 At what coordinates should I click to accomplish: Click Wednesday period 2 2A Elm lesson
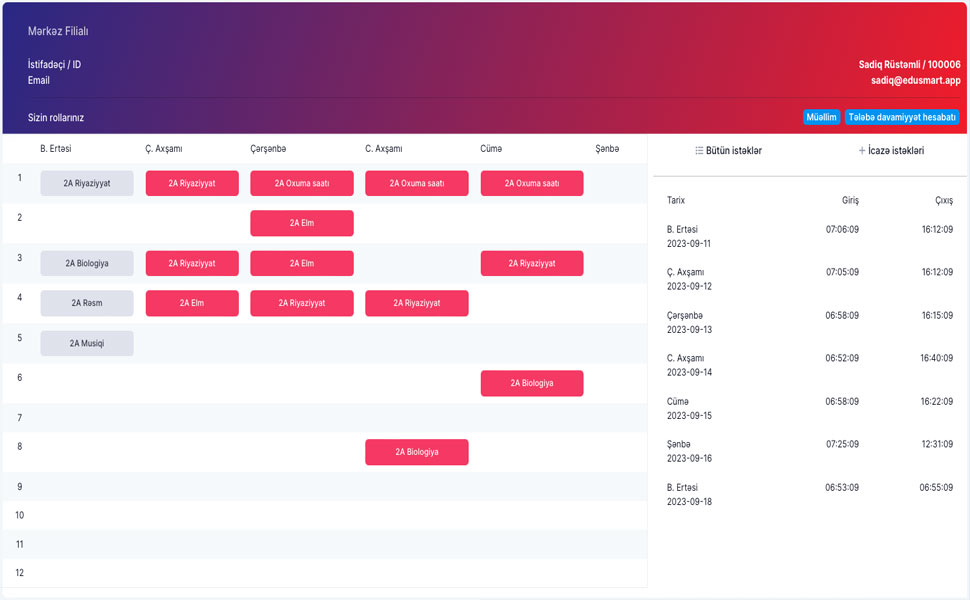pos(301,223)
